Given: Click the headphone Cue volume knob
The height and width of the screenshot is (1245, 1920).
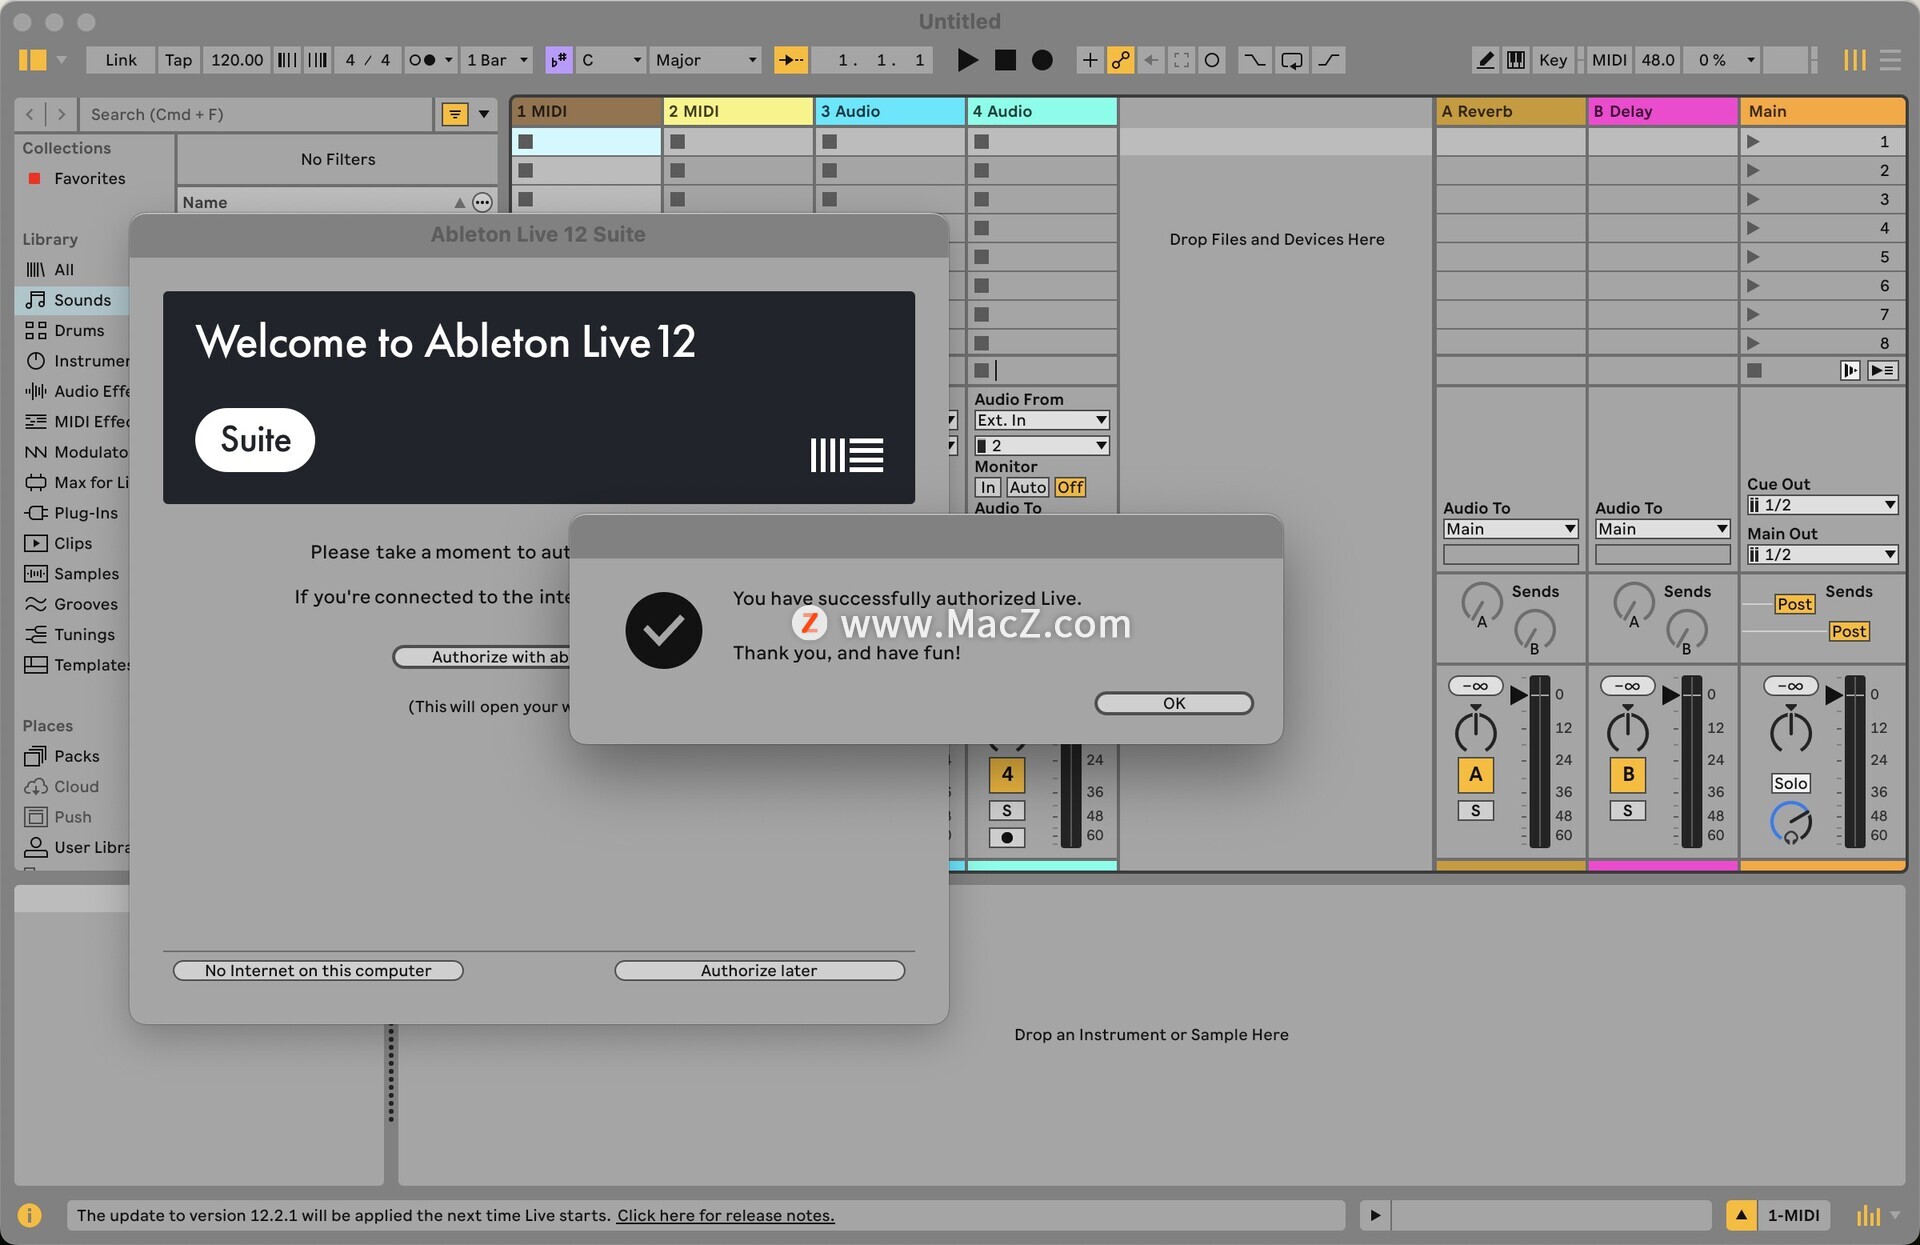Looking at the screenshot, I should [x=1791, y=822].
